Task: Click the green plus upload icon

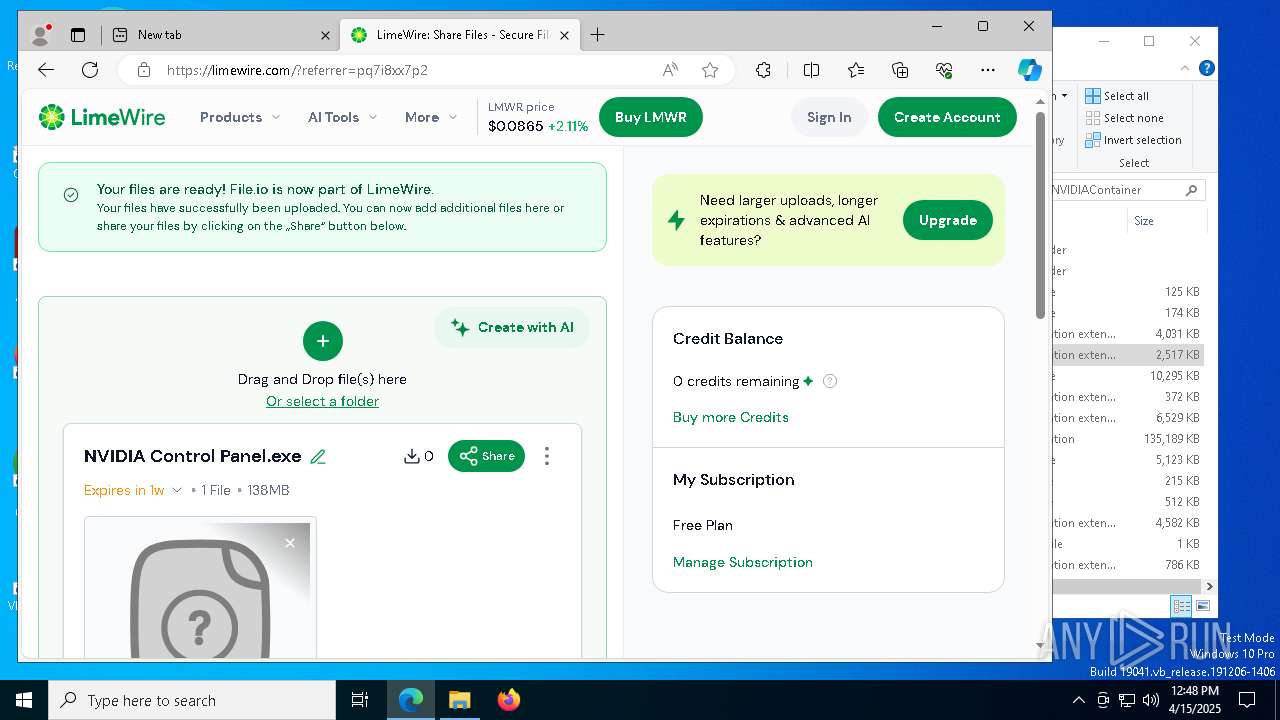Action: click(323, 341)
